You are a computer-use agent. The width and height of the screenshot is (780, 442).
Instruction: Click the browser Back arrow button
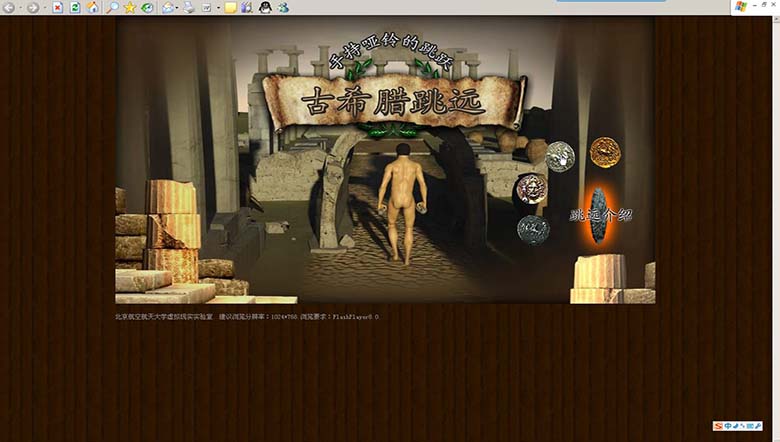coord(8,7)
